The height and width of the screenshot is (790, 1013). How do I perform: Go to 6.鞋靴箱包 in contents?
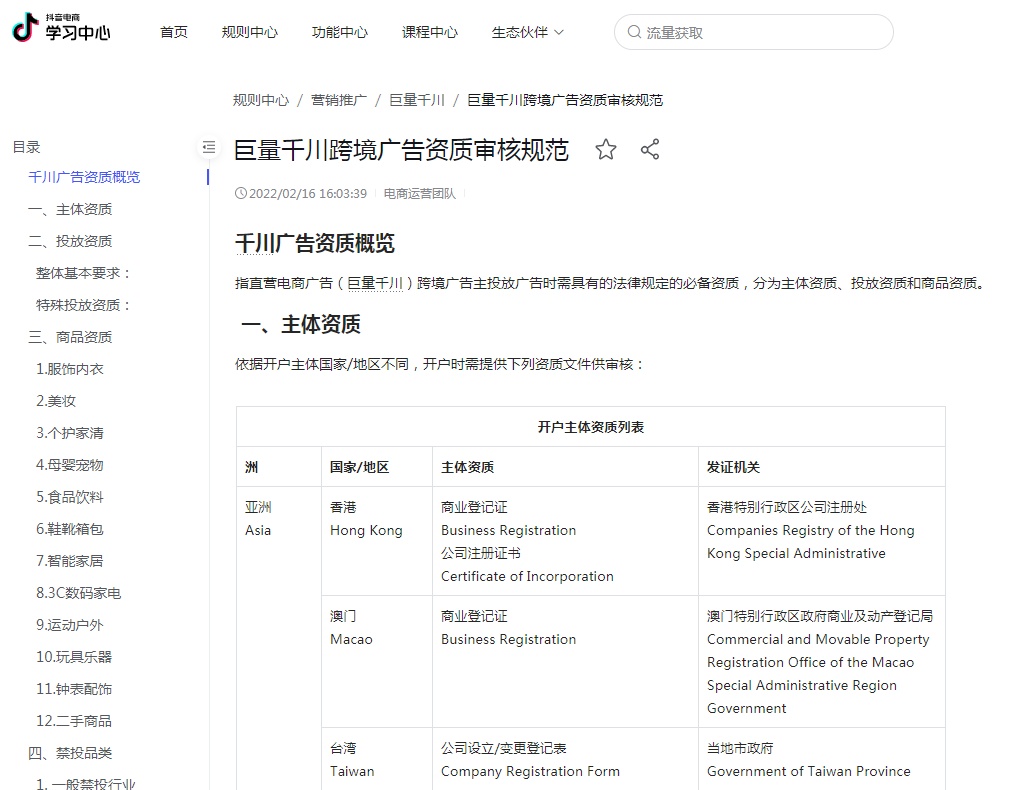click(x=70, y=529)
